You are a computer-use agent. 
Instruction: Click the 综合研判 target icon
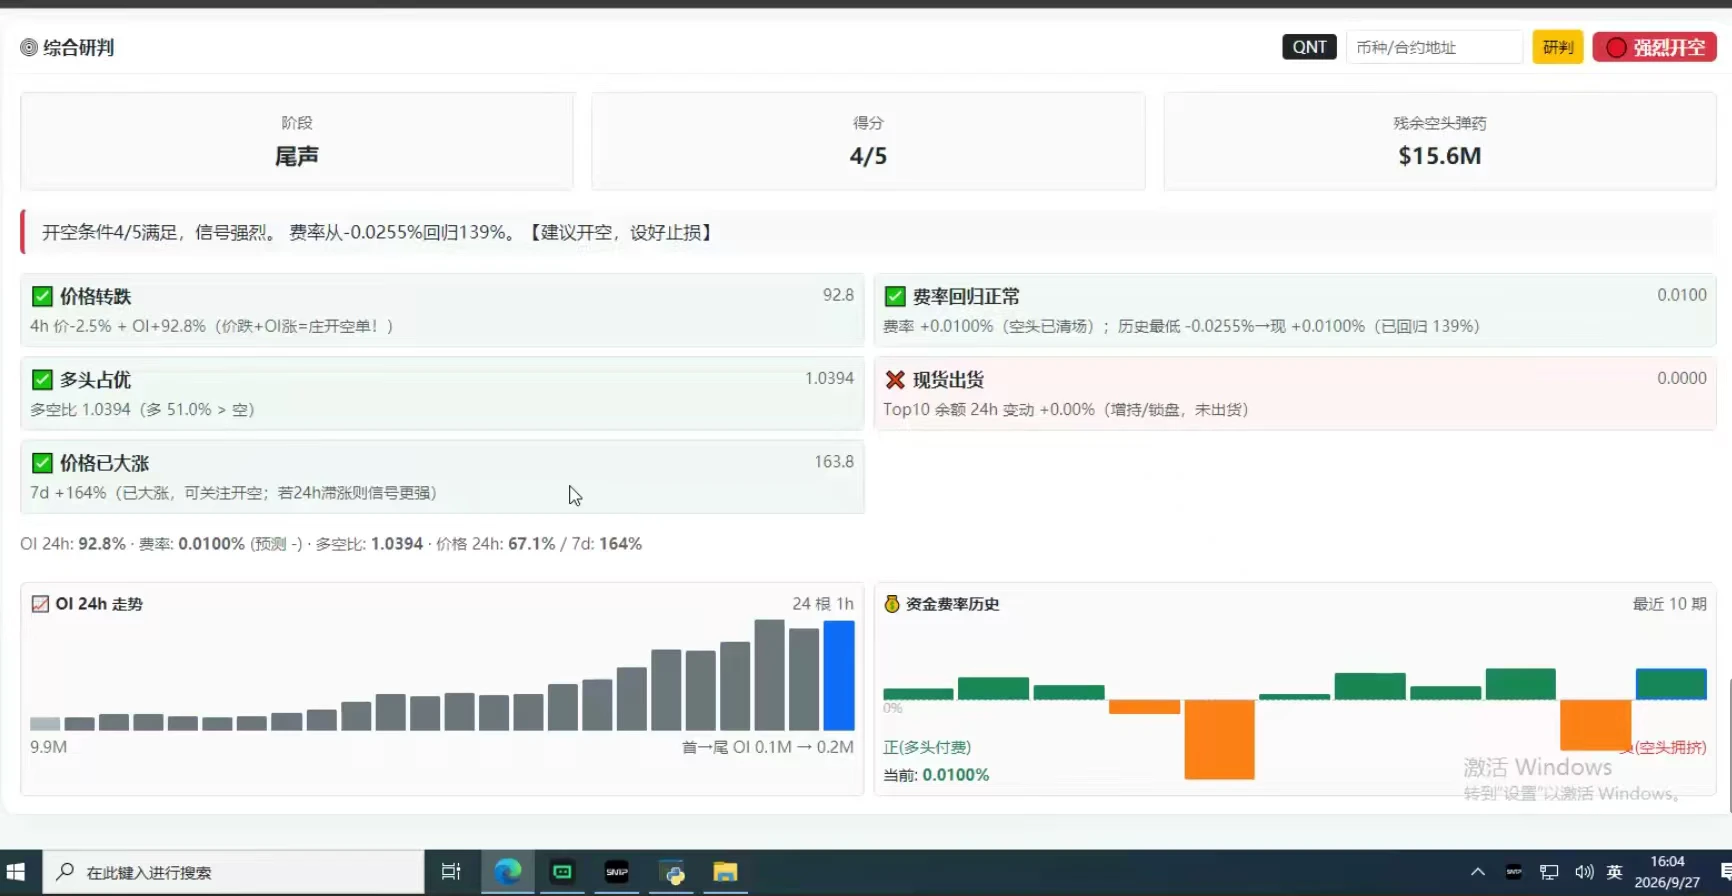pyautogui.click(x=29, y=47)
